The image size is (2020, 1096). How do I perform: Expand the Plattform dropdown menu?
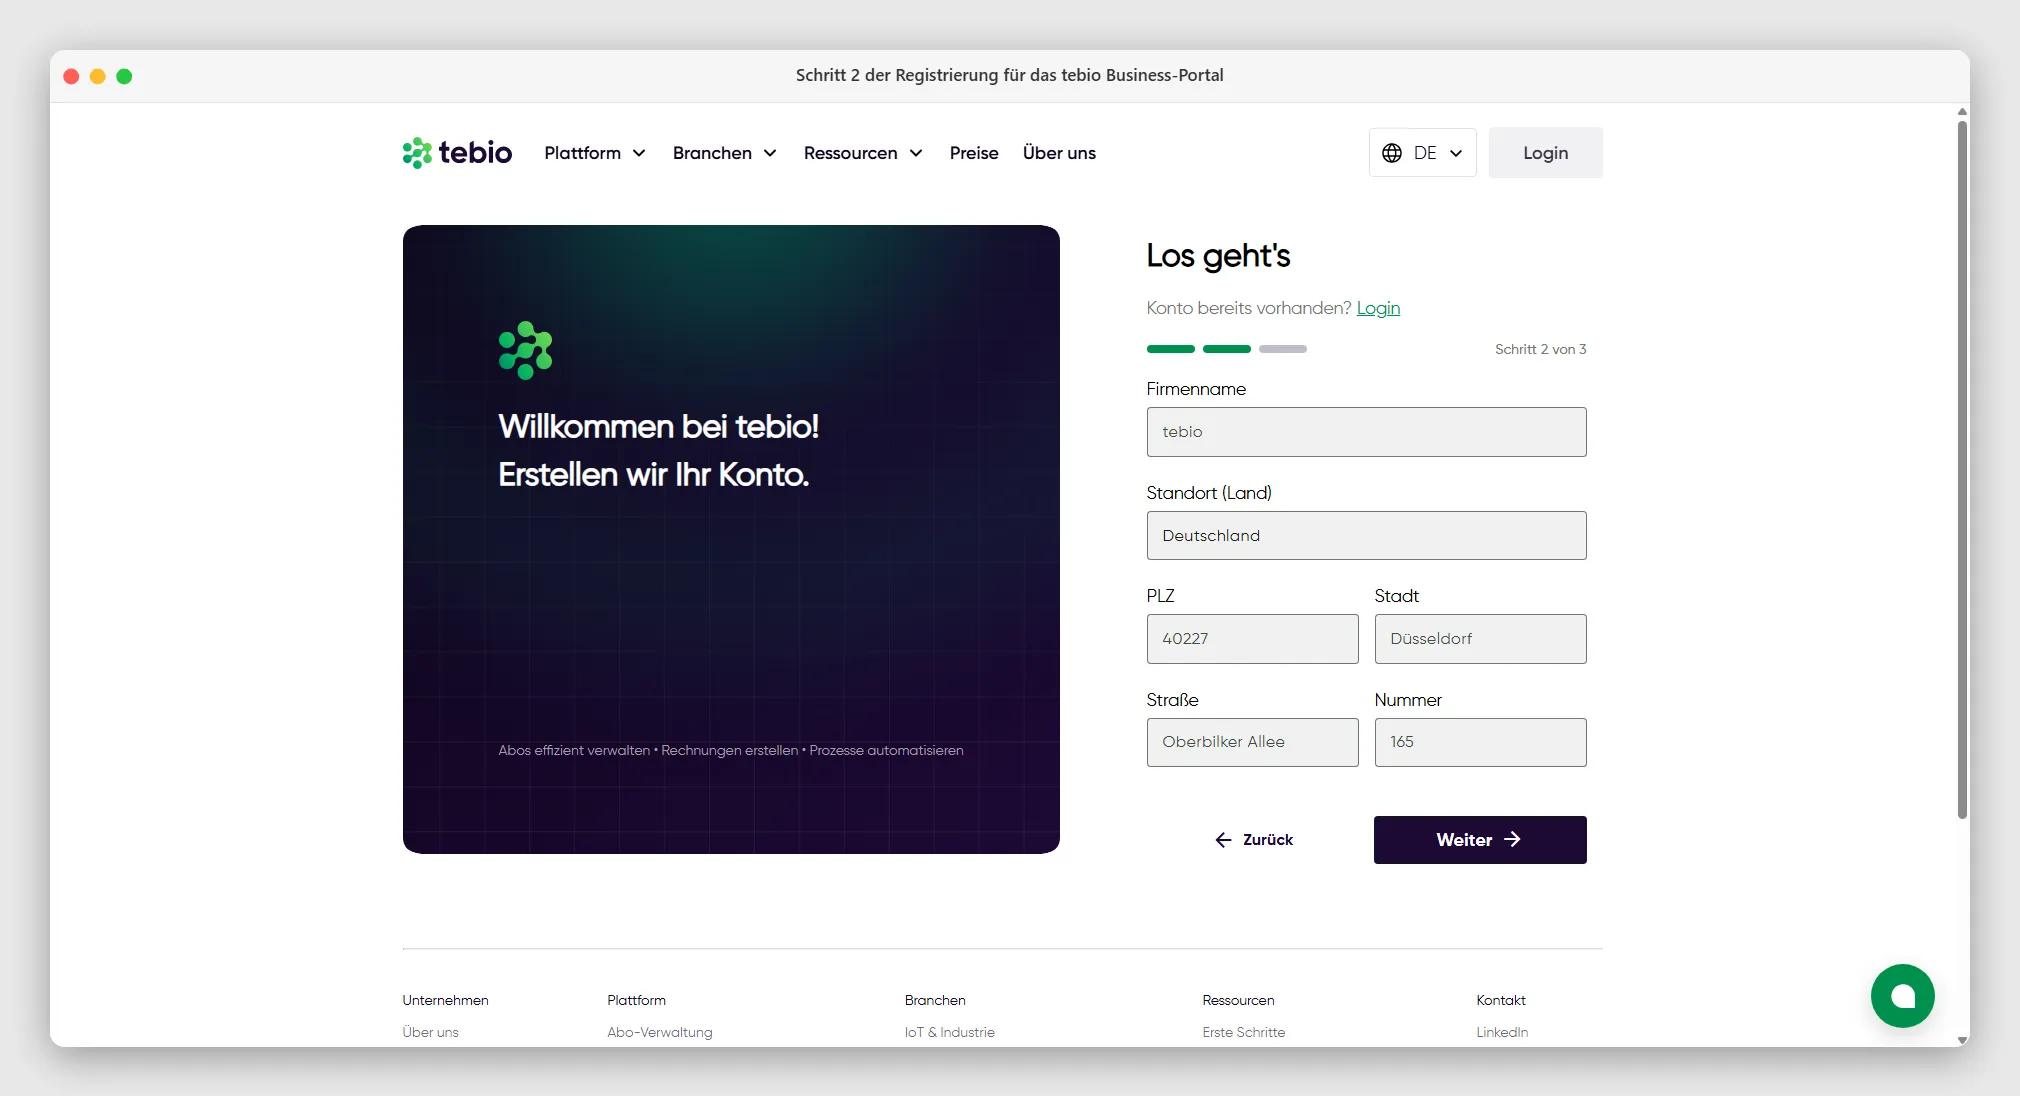(595, 153)
